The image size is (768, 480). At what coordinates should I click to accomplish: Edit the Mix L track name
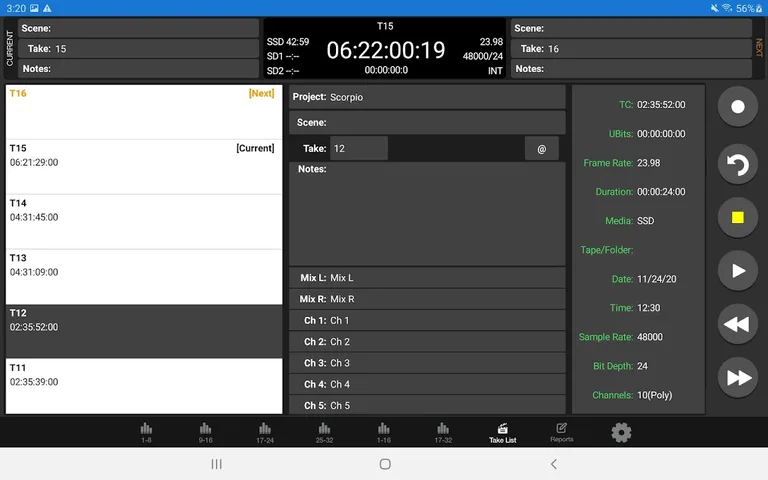coord(427,278)
